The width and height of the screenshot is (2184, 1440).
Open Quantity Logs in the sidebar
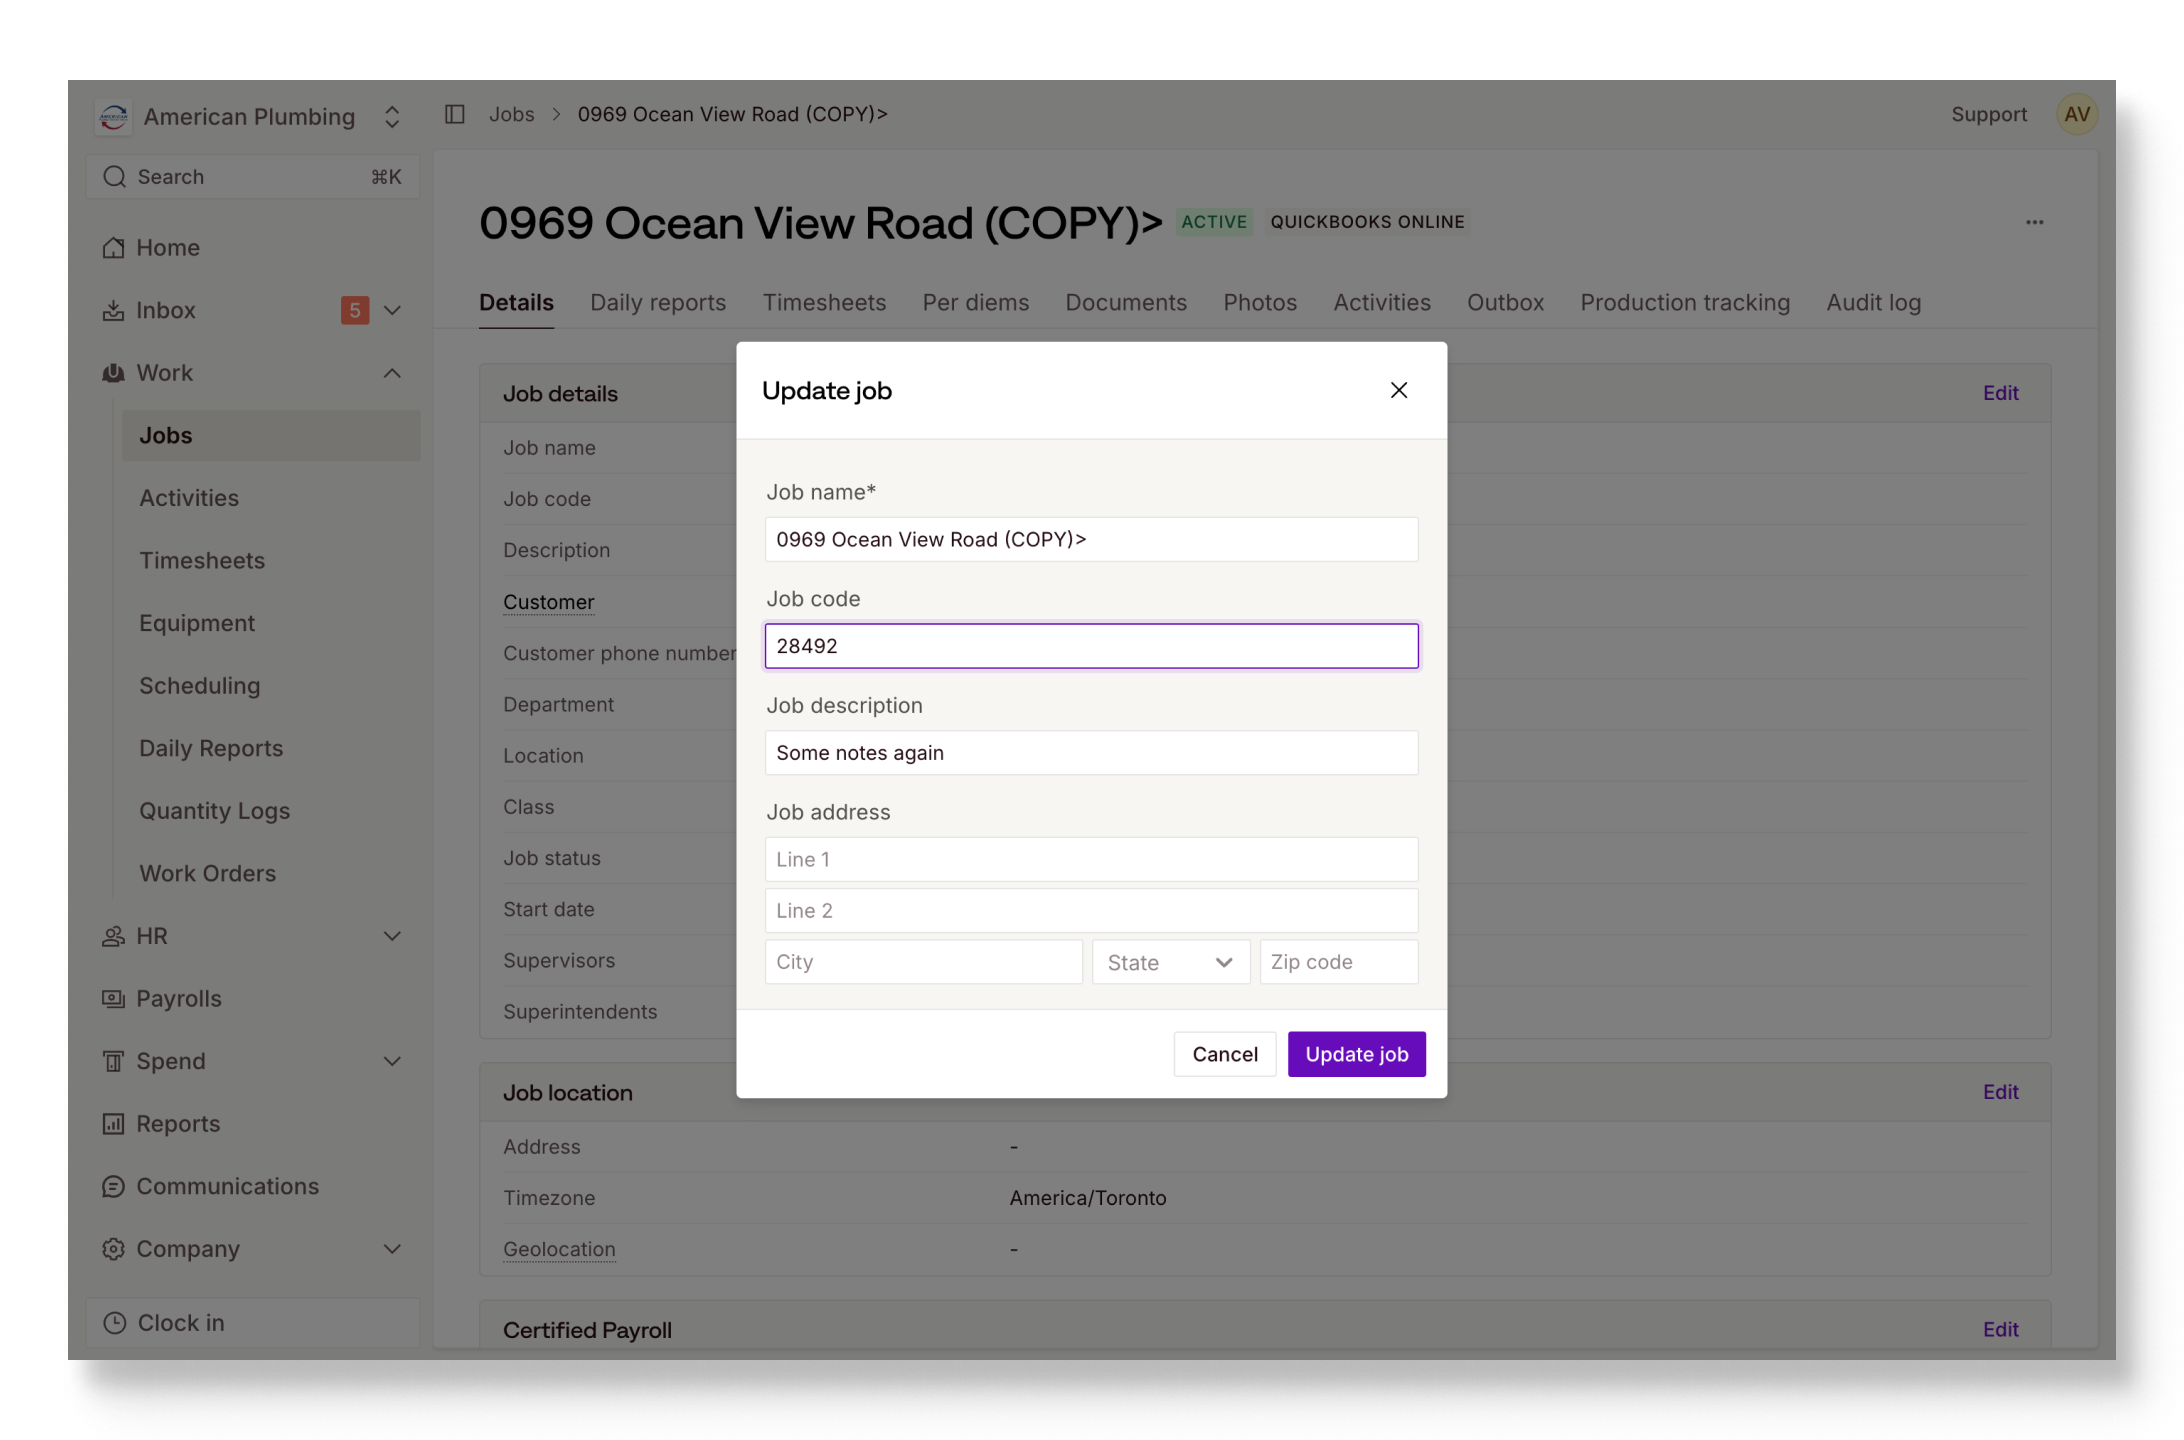215,811
